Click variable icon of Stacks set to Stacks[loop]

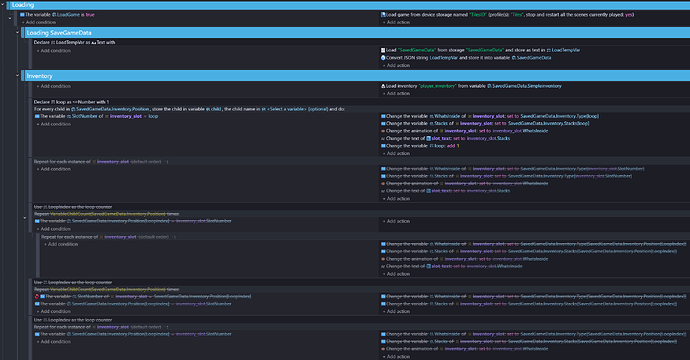coord(383,124)
